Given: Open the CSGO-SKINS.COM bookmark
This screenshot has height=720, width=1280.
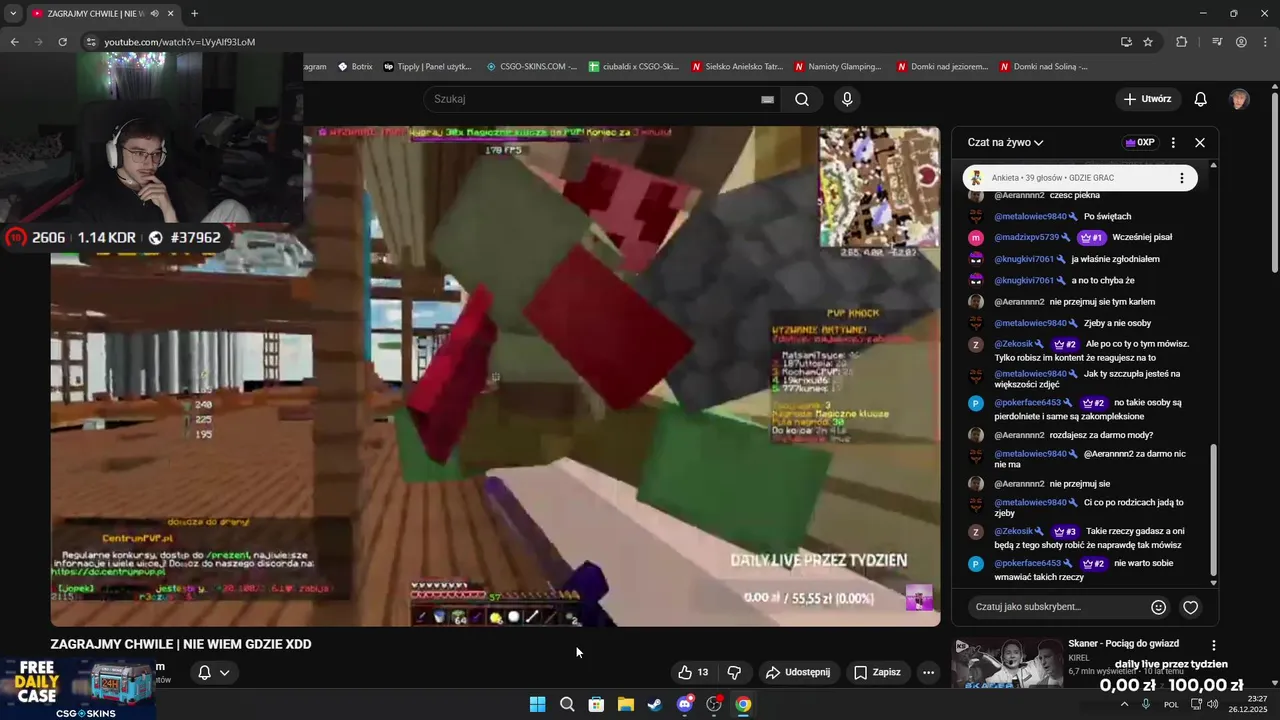Looking at the screenshot, I should (x=531, y=67).
